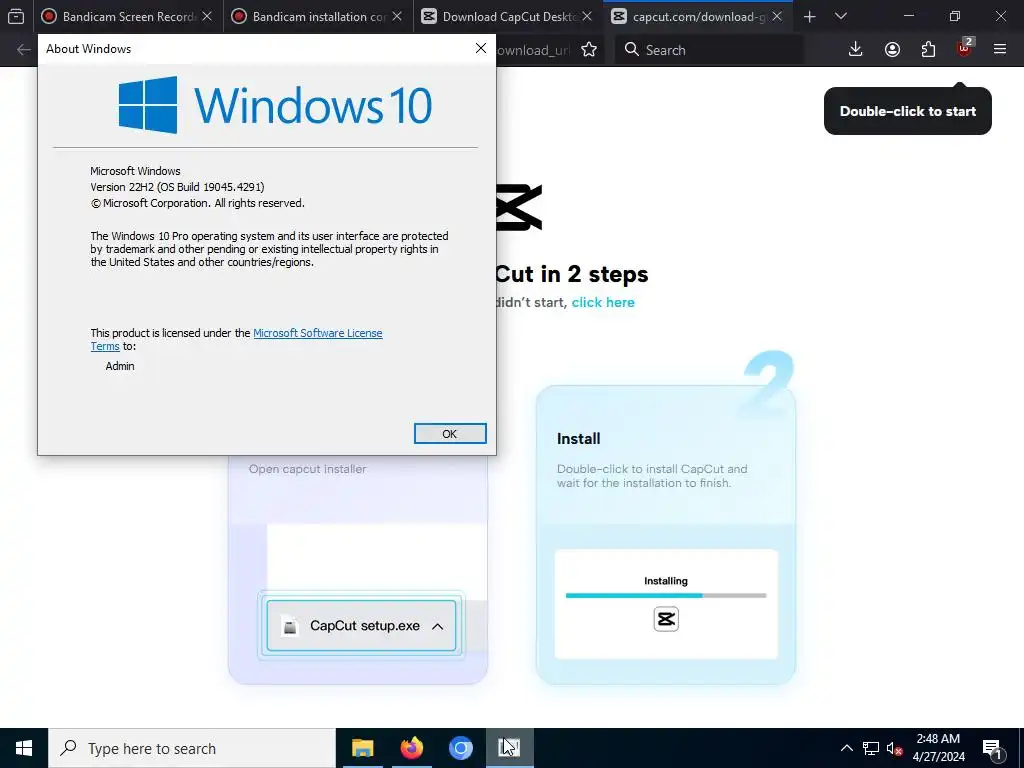
Task: Show hidden system tray icons
Action: tap(846, 748)
